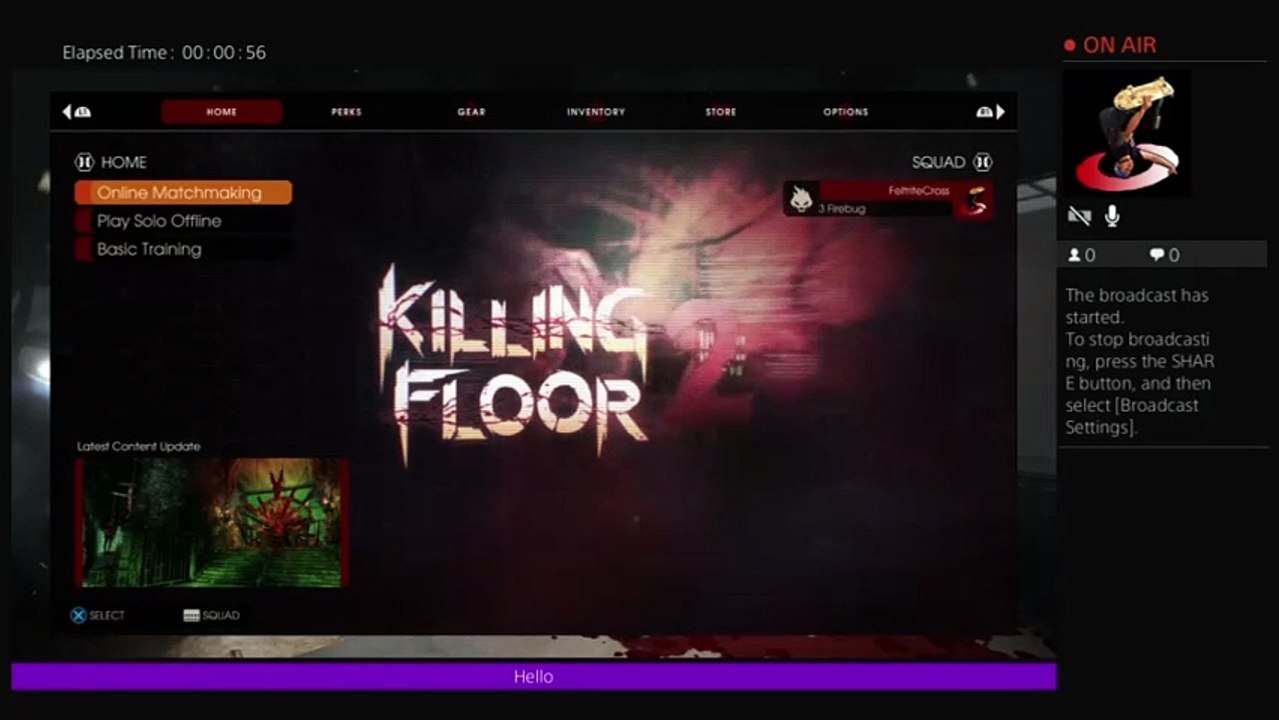
Task: Open the Latest Content Update thumbnail
Action: tap(211, 522)
